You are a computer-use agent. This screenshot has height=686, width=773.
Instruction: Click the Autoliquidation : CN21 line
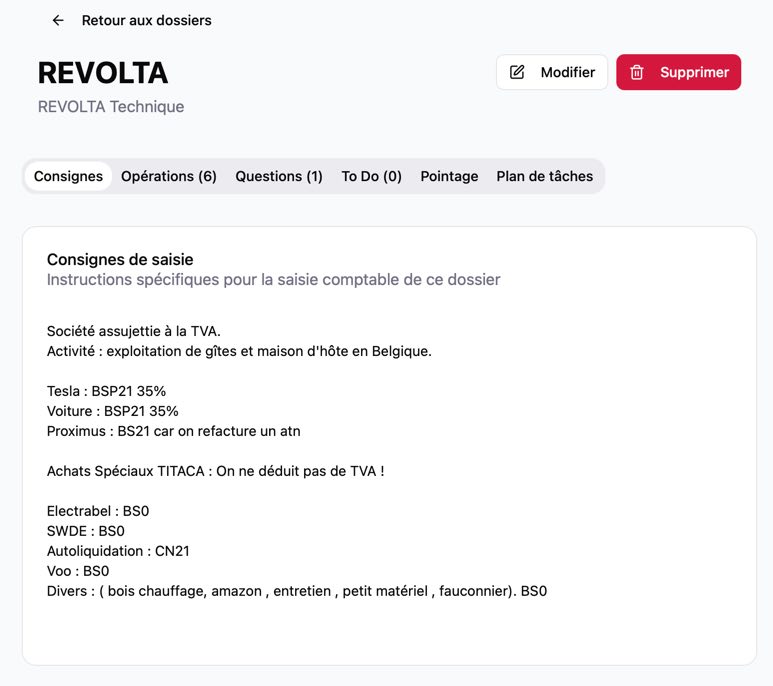118,551
